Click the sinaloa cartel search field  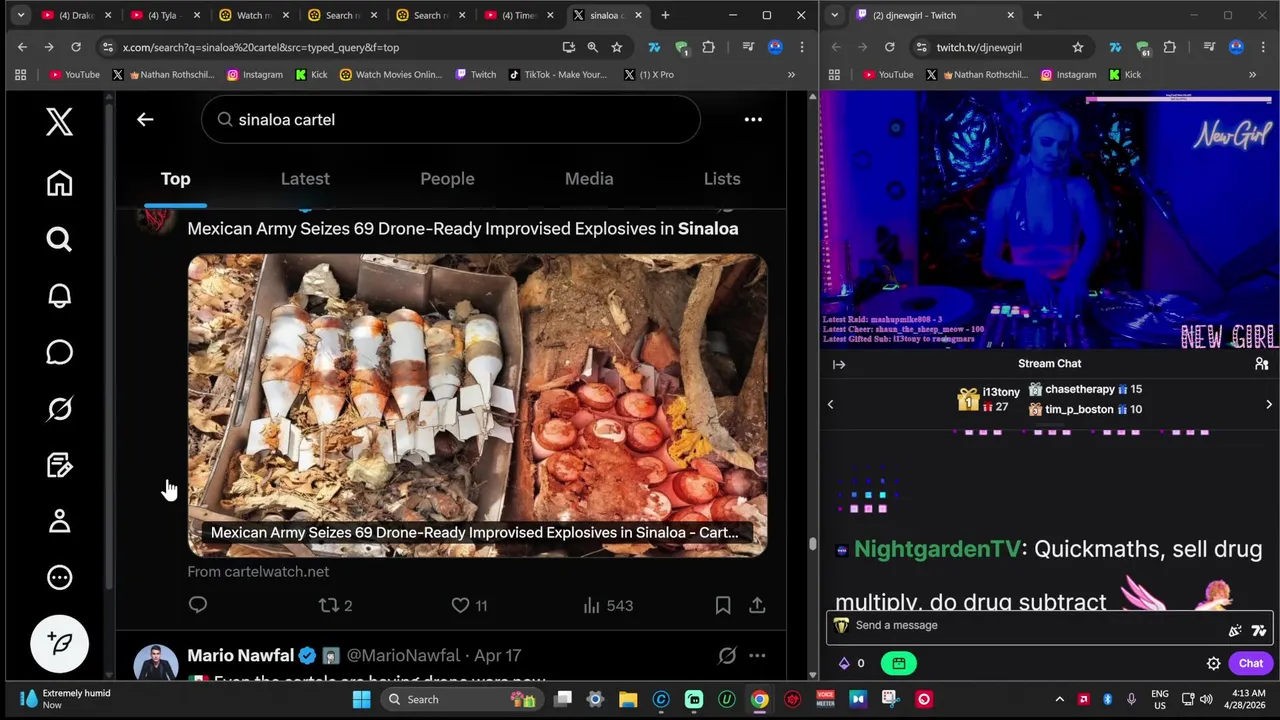tap(451, 119)
